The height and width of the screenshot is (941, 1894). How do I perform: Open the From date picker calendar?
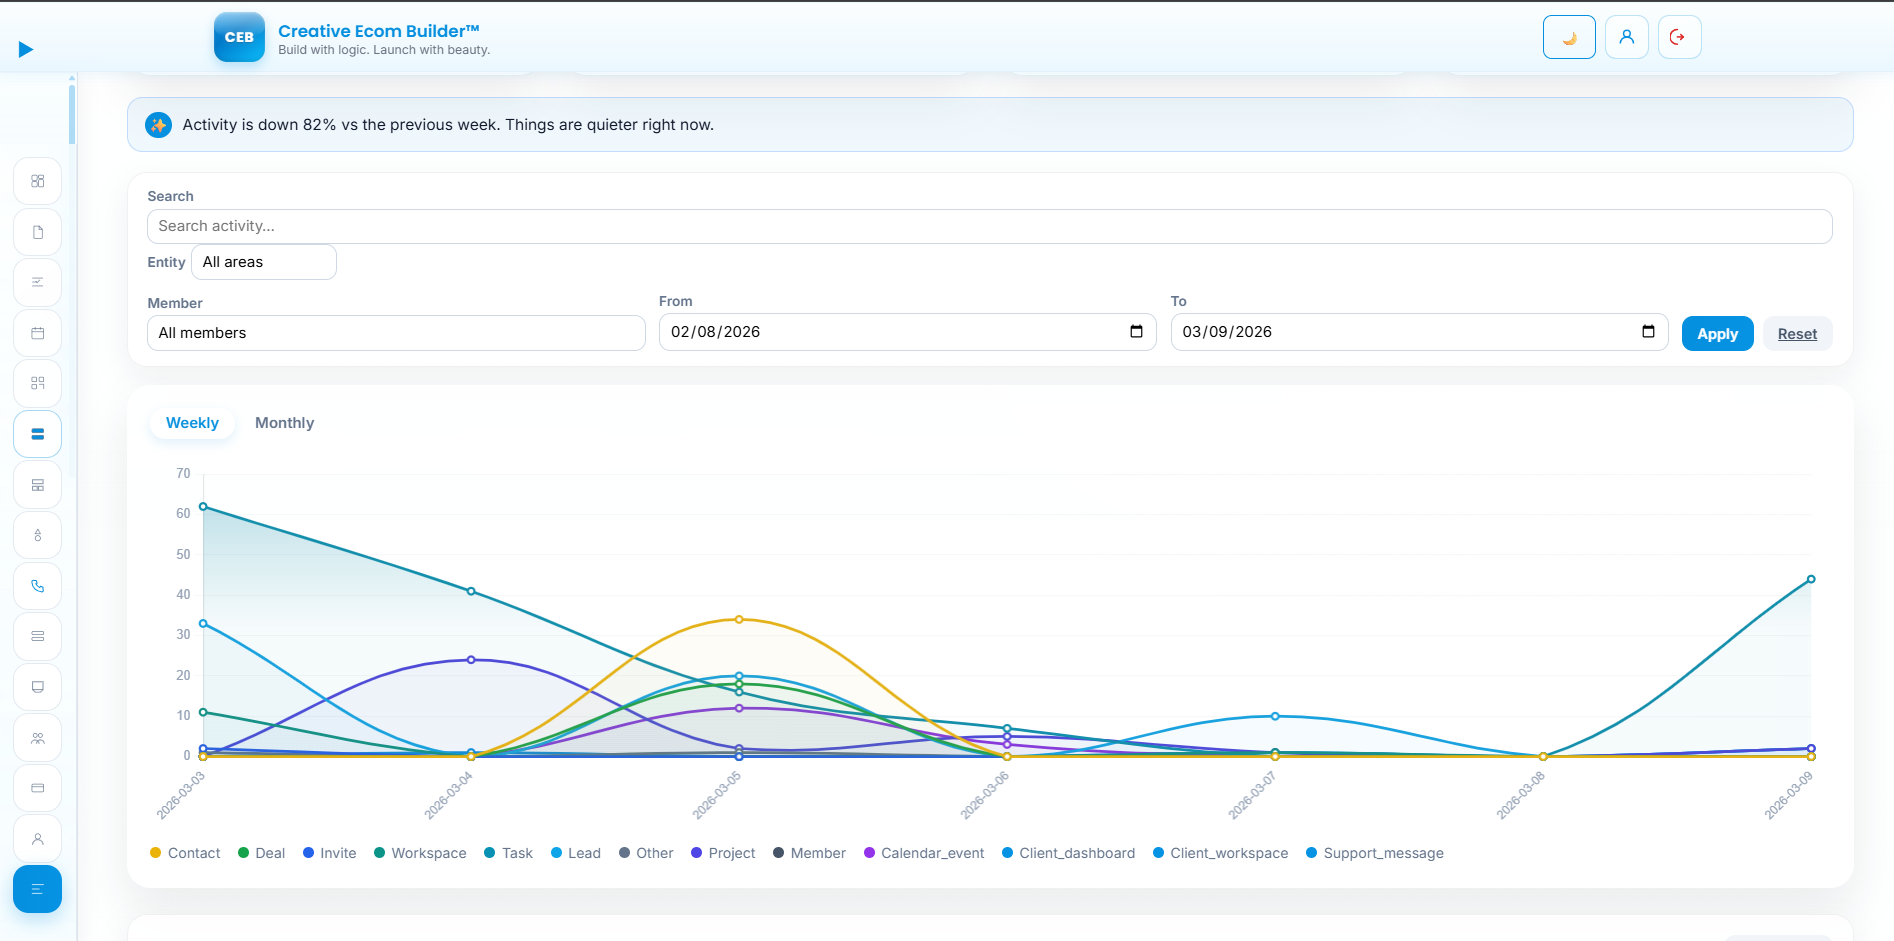pos(1137,331)
